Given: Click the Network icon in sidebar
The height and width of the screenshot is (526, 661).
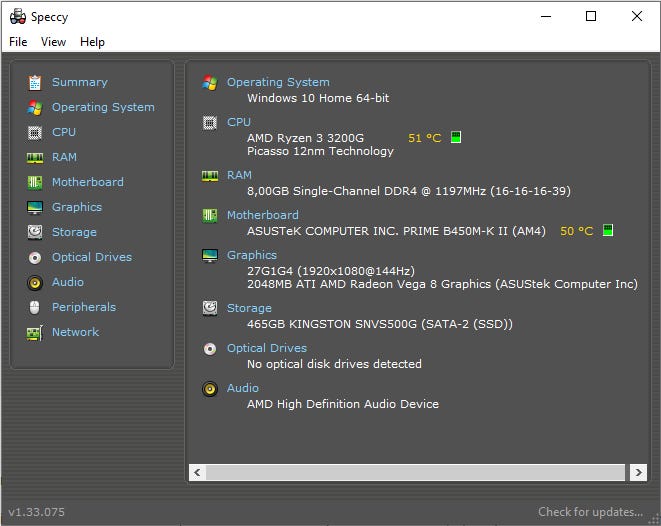Looking at the screenshot, I should tap(35, 332).
